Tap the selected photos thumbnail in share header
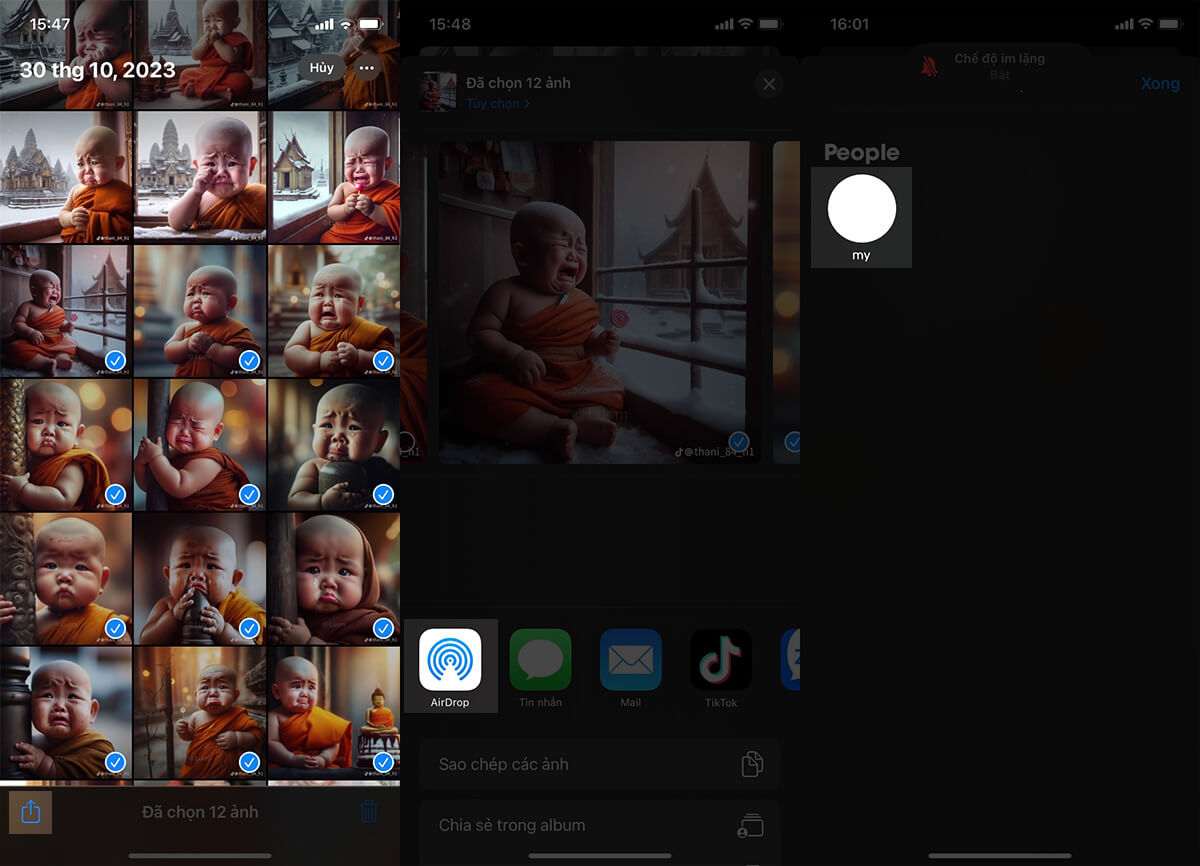This screenshot has width=1200, height=866. click(438, 91)
